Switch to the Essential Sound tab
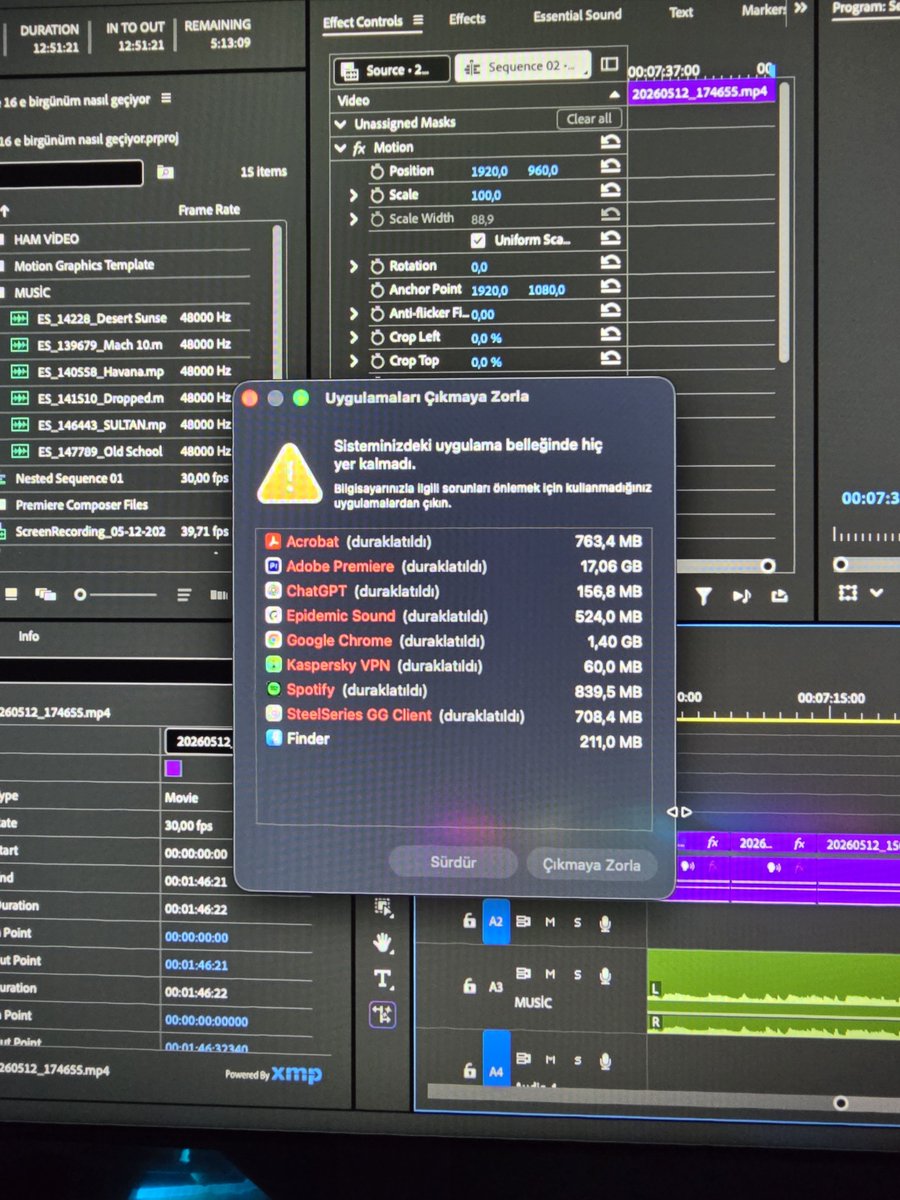900x1200 pixels. click(577, 16)
